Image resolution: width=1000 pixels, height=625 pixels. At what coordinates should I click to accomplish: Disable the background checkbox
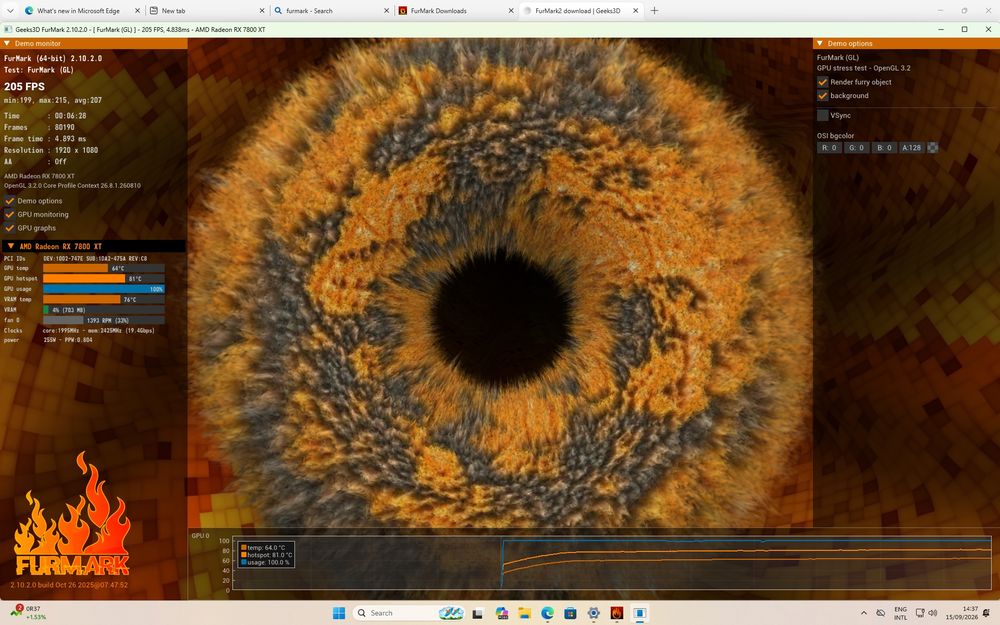pyautogui.click(x=823, y=96)
